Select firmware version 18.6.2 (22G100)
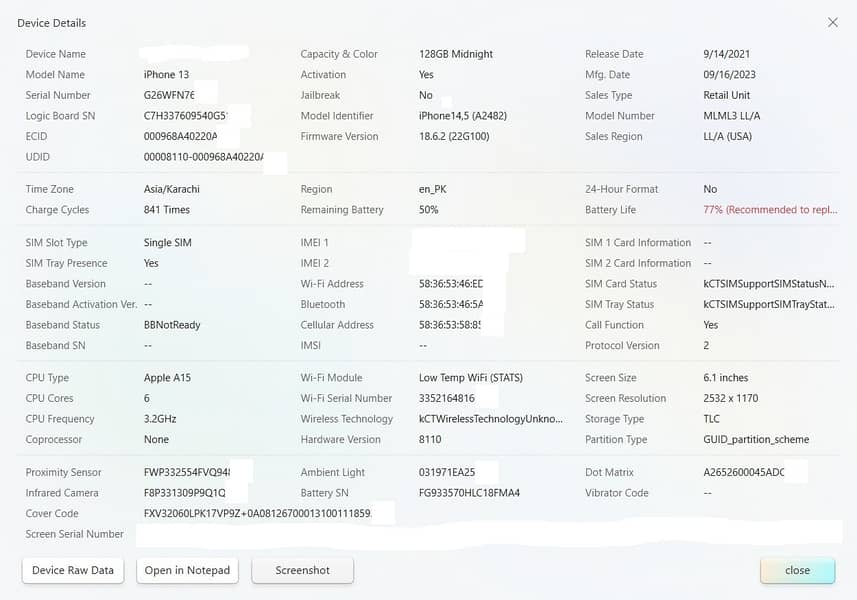 point(454,136)
